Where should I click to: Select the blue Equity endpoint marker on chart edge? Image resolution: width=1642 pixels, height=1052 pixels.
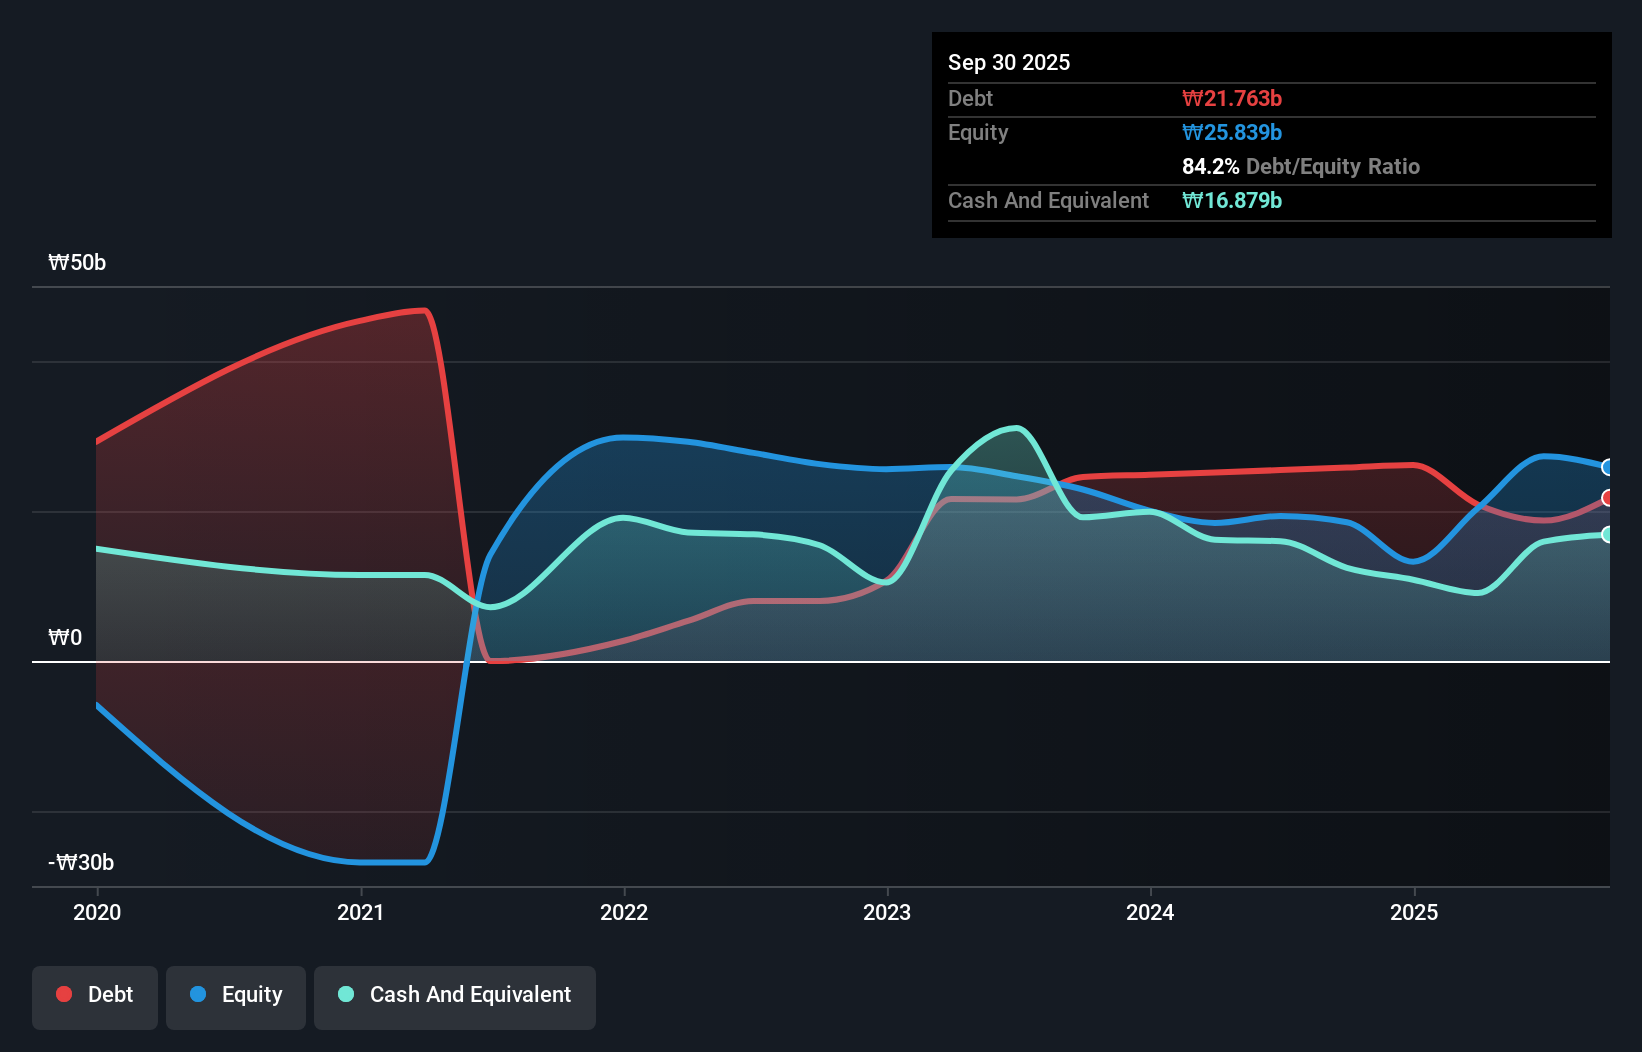click(1606, 466)
